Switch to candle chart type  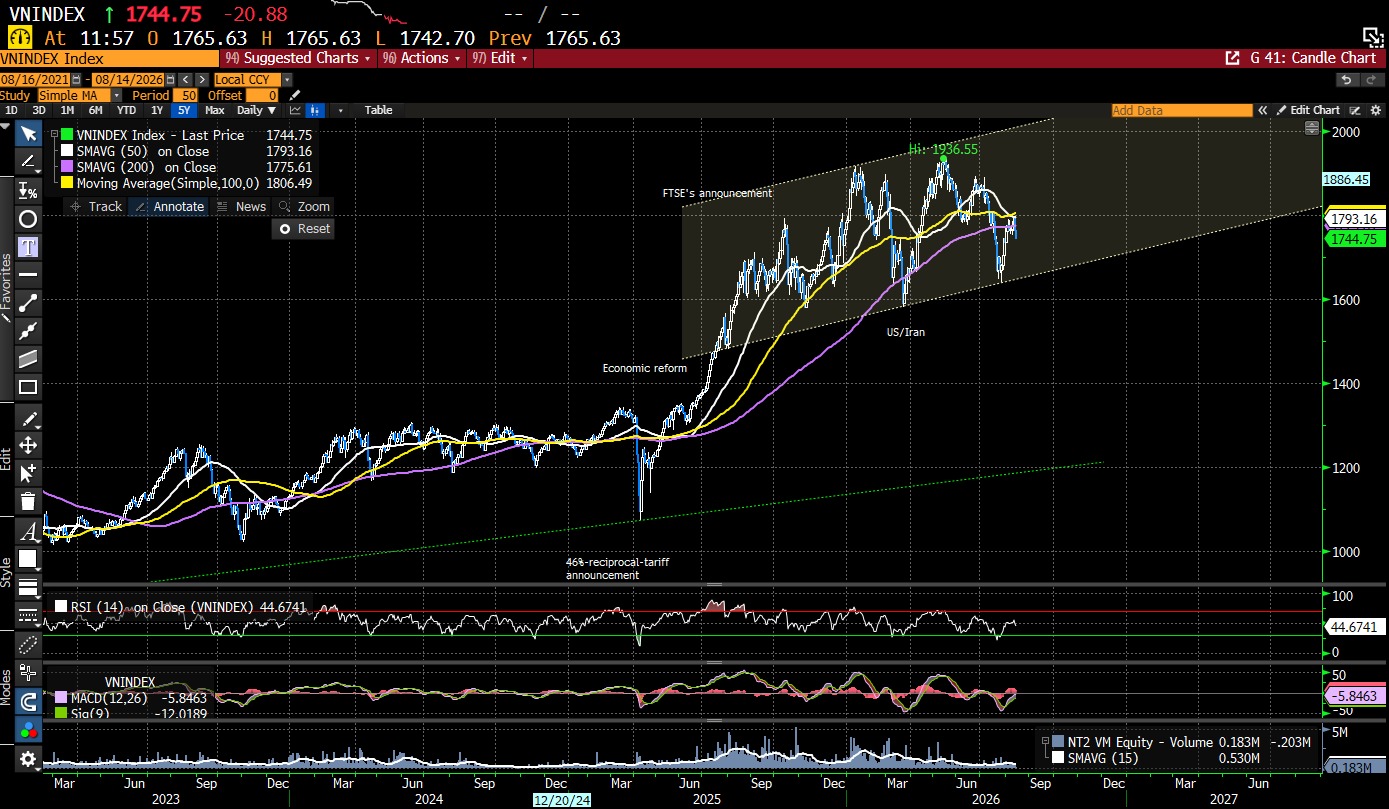pos(315,110)
